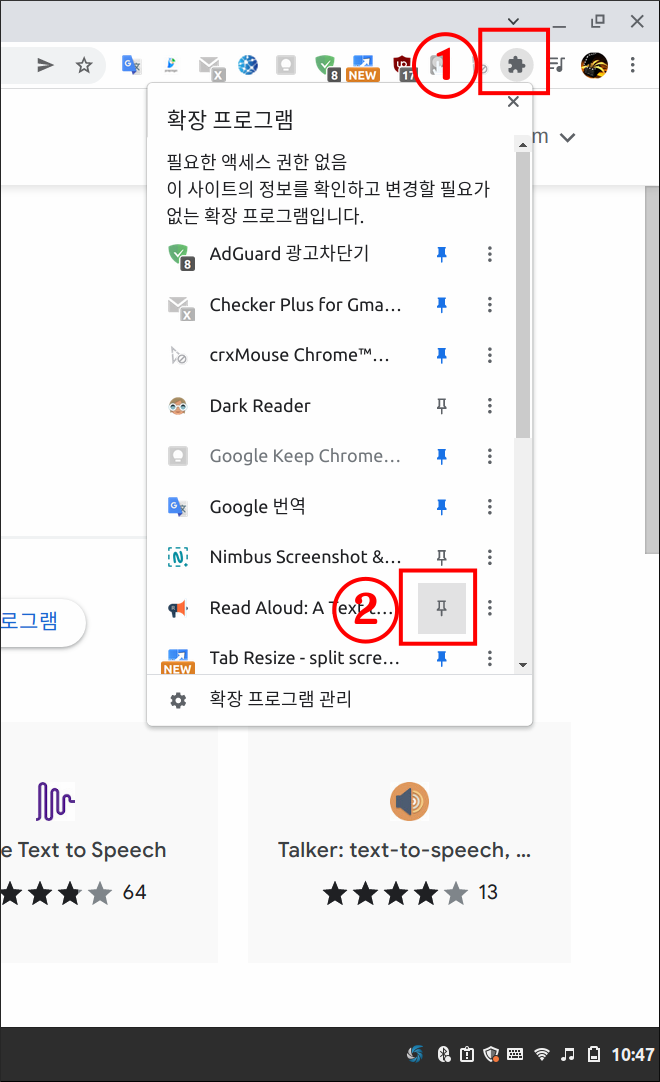The image size is (660, 1082).
Task: Open the Extensions puzzle-piece menu
Action: tap(516, 65)
